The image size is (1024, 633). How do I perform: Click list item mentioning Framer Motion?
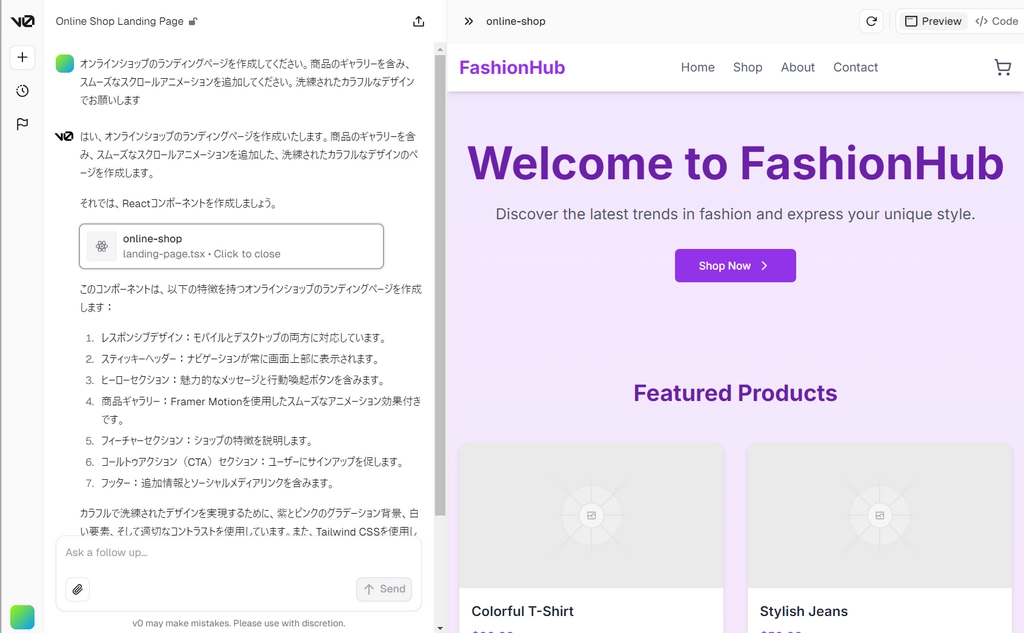pos(261,410)
